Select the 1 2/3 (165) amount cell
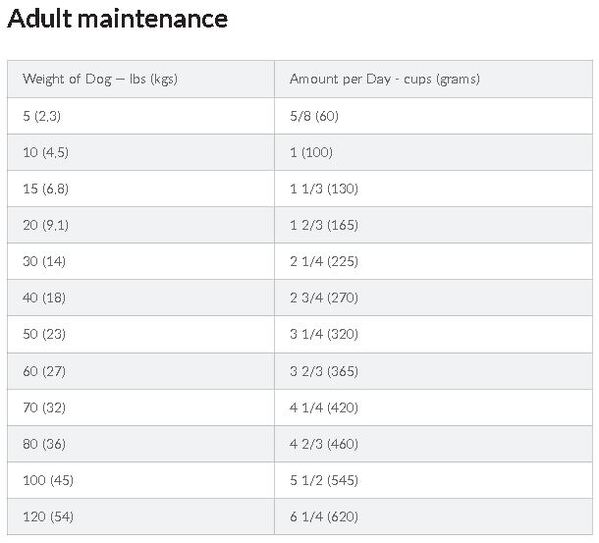The image size is (599, 543). [x=433, y=225]
